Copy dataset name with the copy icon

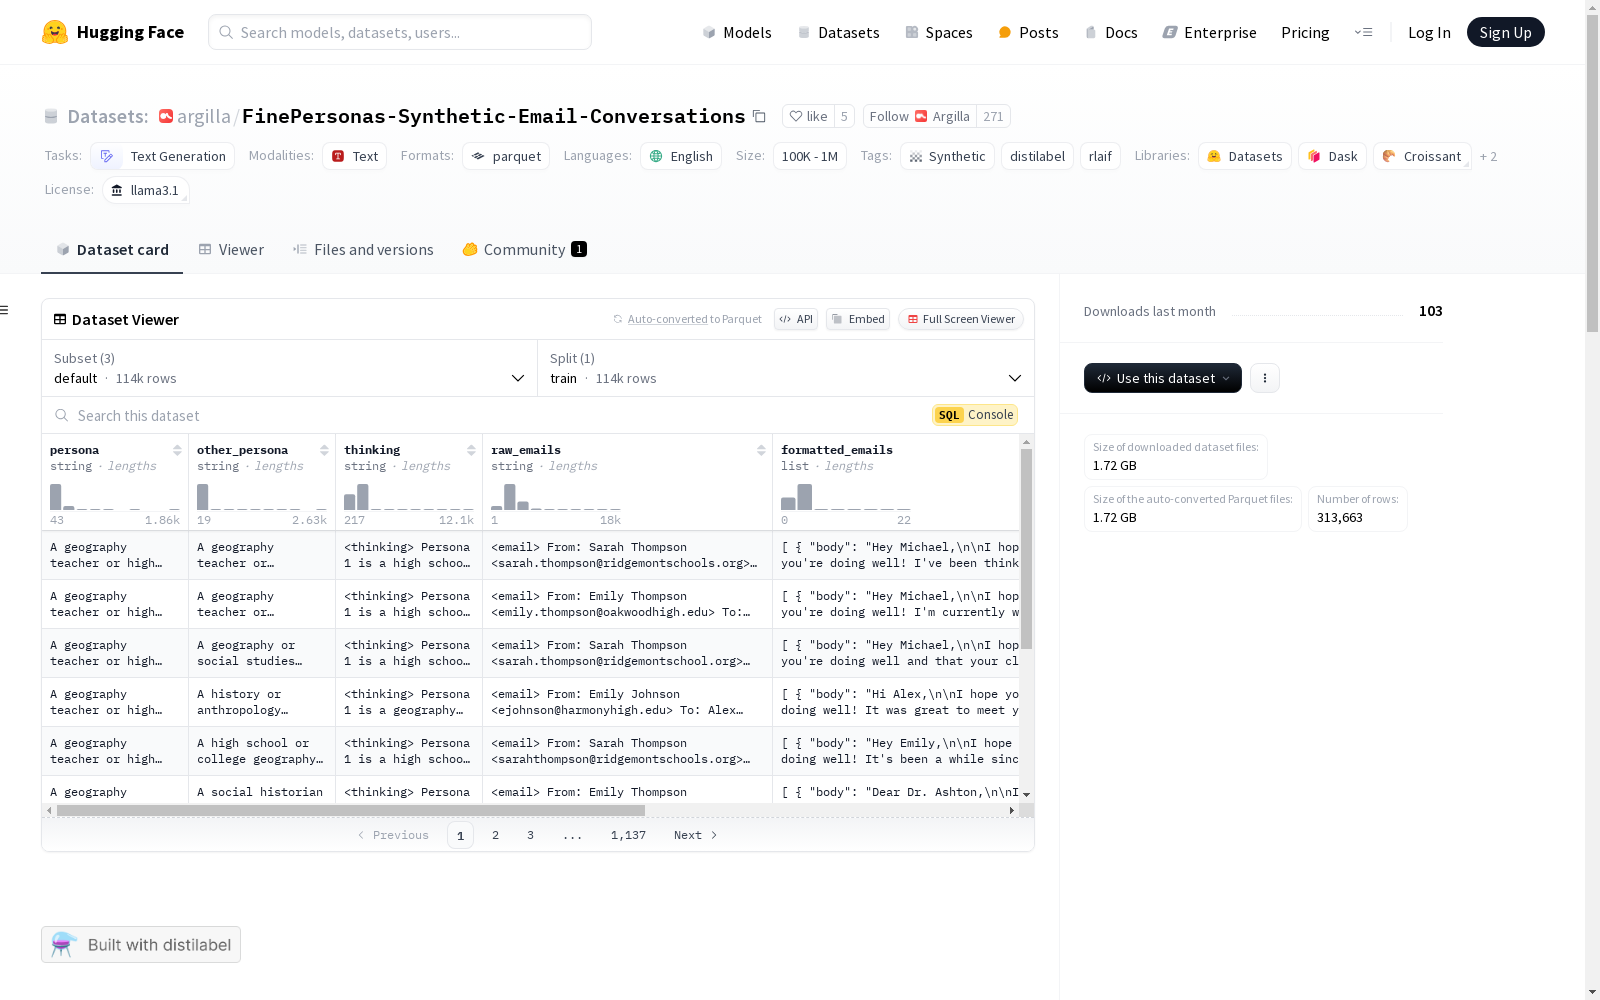pos(759,116)
